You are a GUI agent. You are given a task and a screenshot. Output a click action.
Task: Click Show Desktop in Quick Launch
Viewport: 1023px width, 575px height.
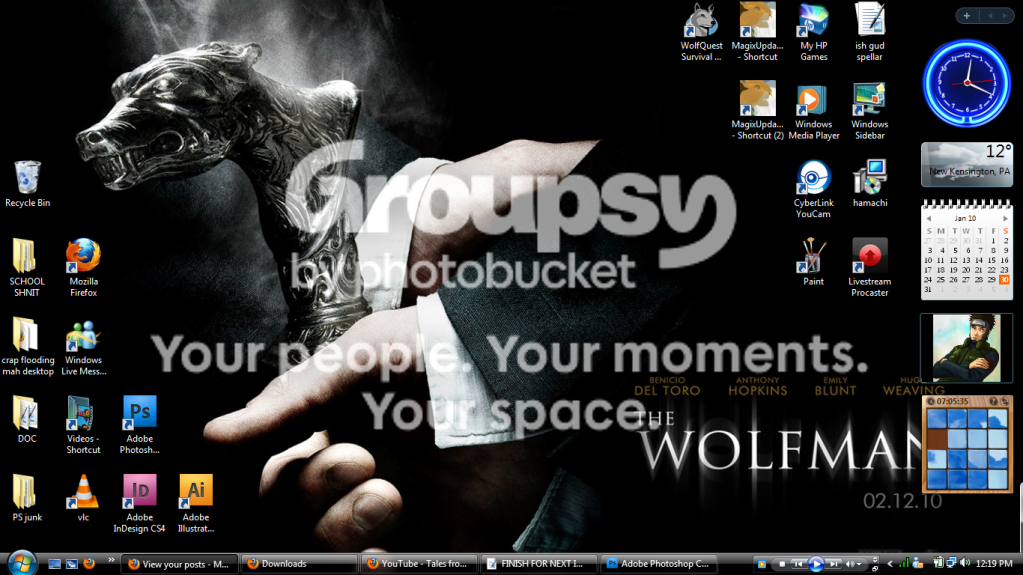(54, 564)
